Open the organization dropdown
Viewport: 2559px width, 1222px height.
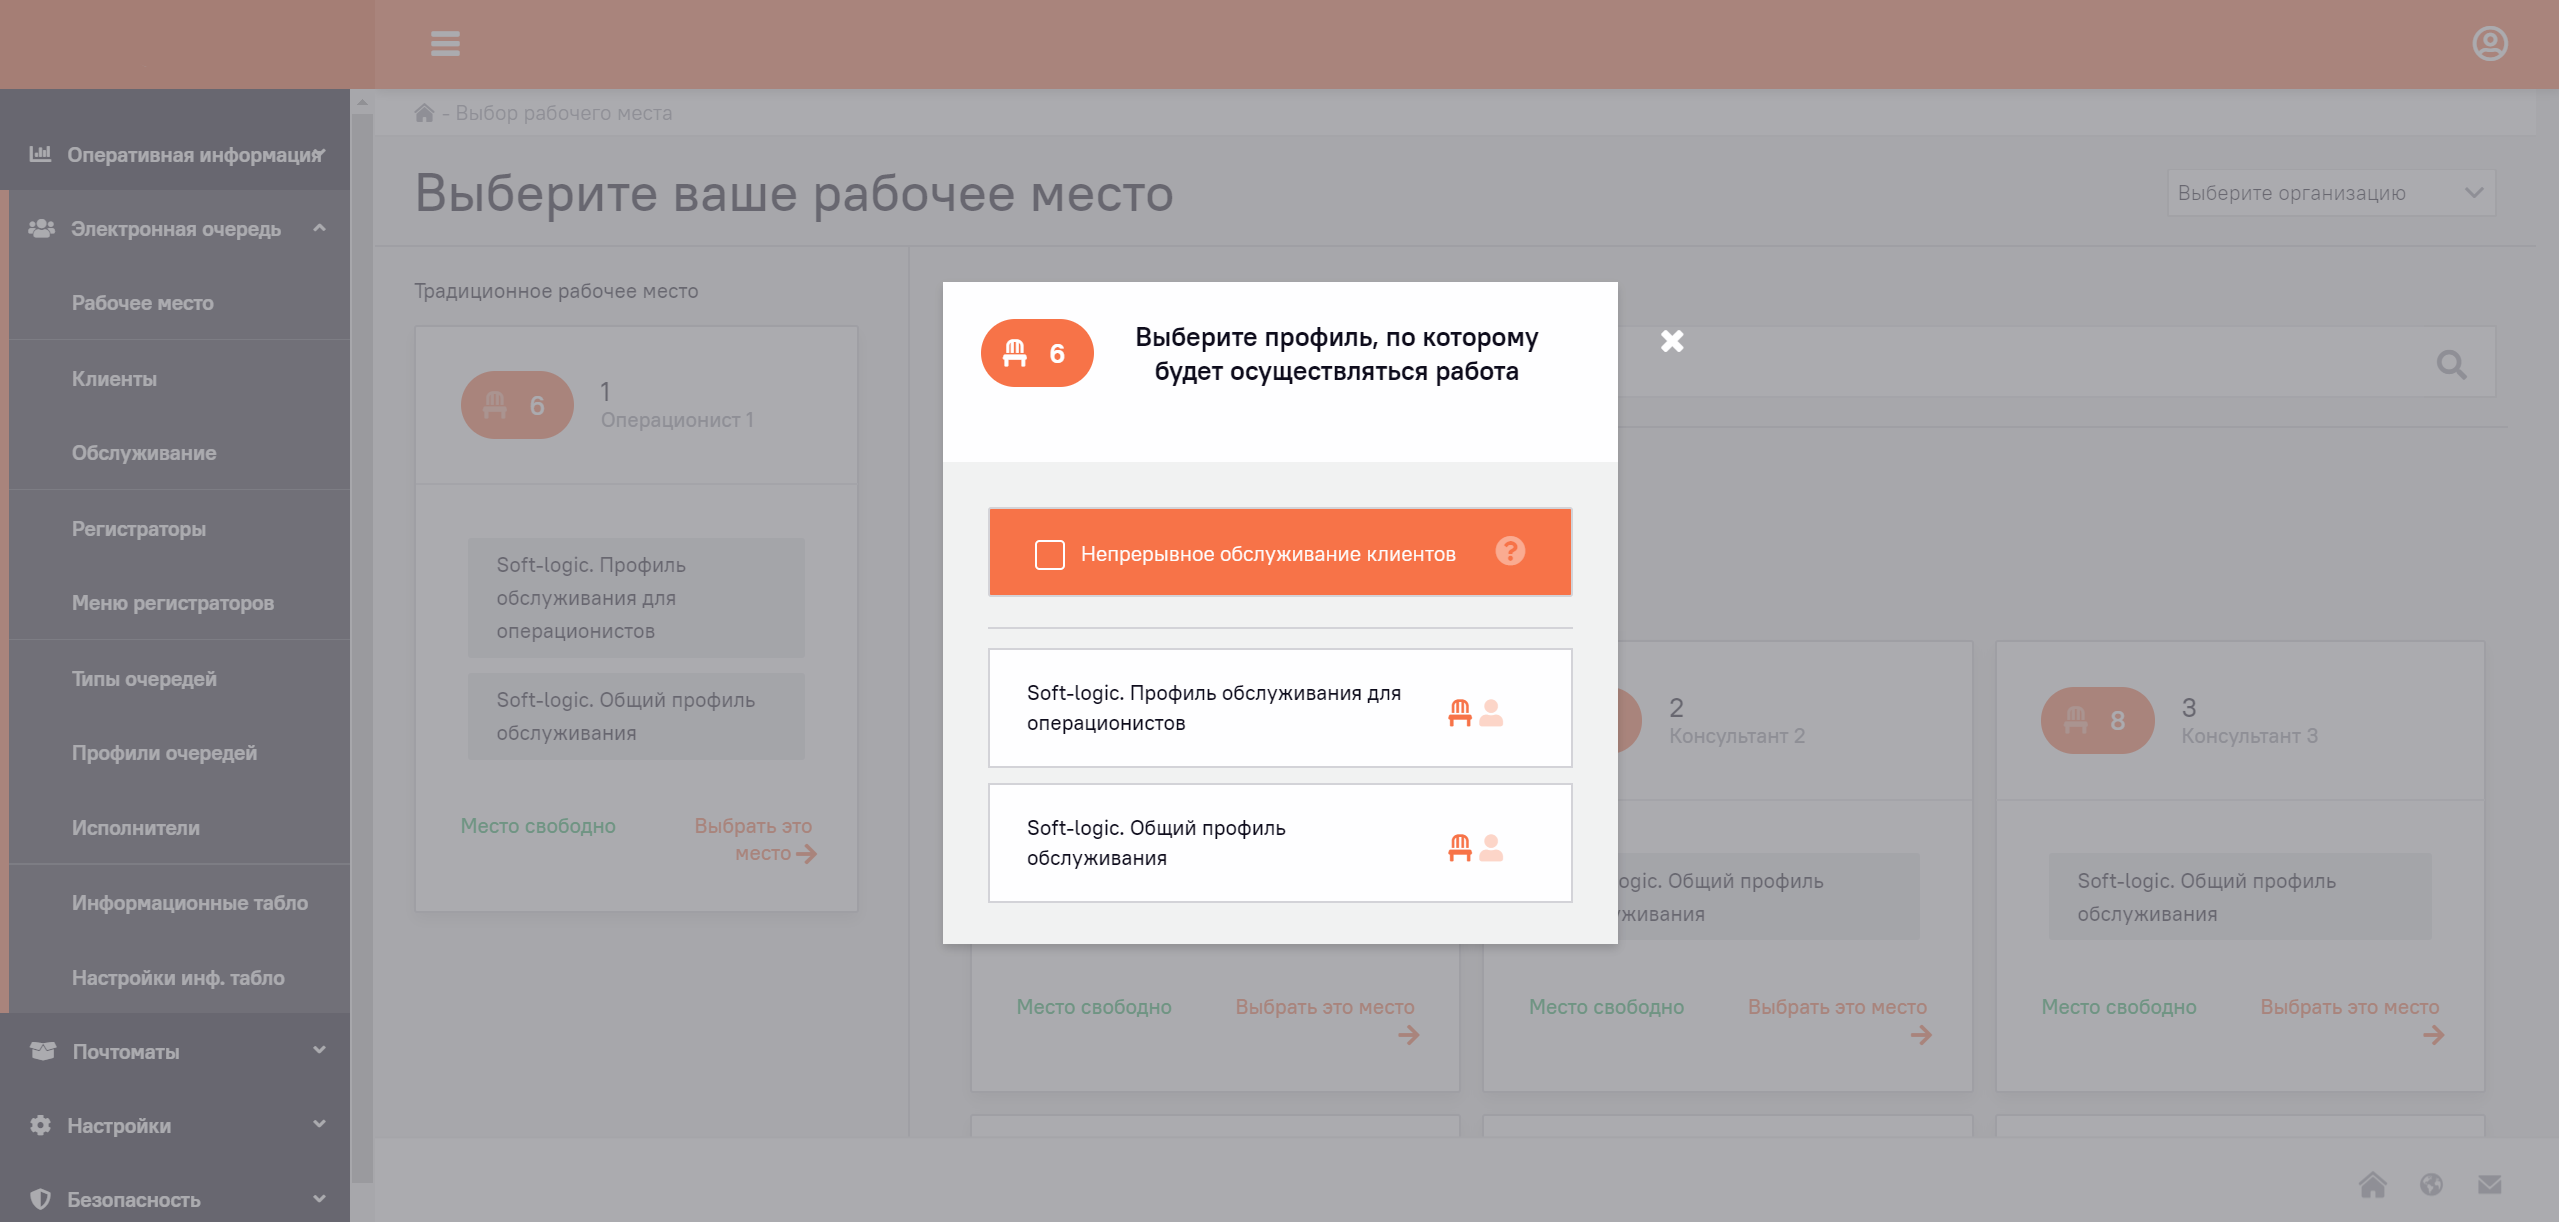(2331, 193)
